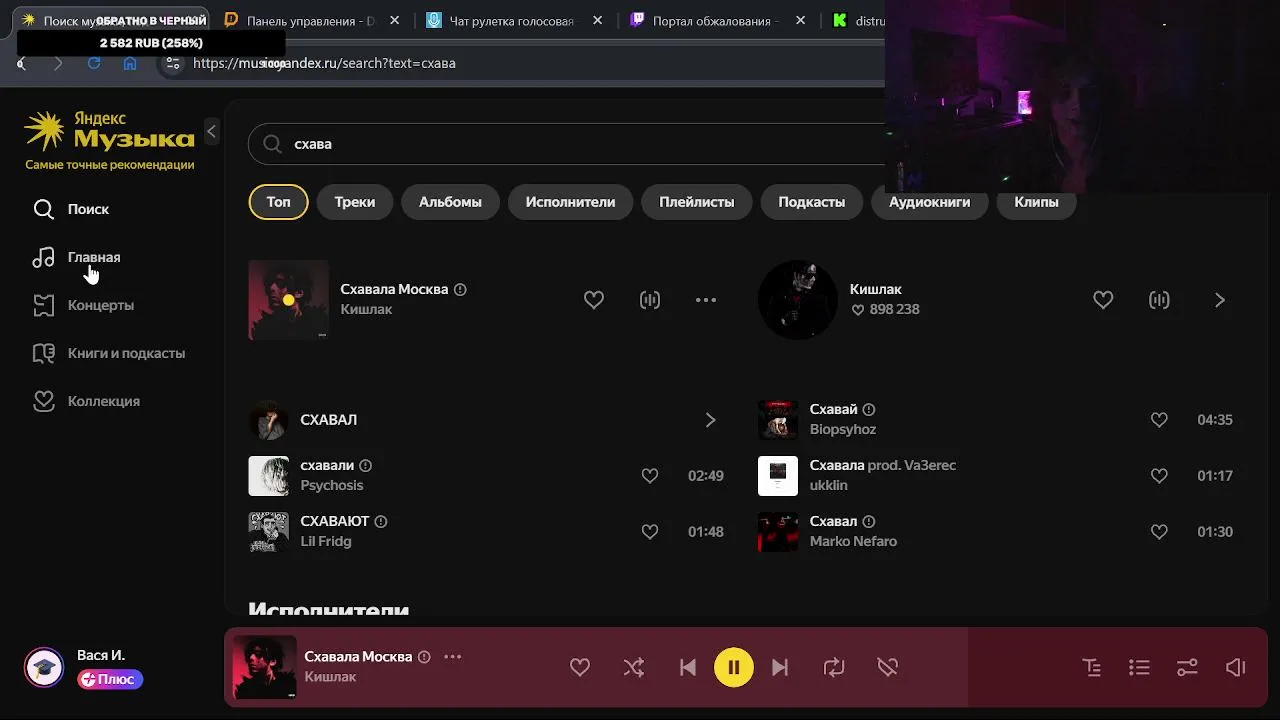Open more options for Схавала Москва result
The image size is (1280, 720).
[x=706, y=300]
